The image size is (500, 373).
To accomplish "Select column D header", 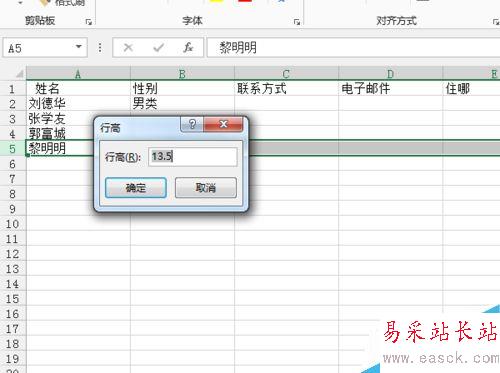I will click(x=390, y=74).
